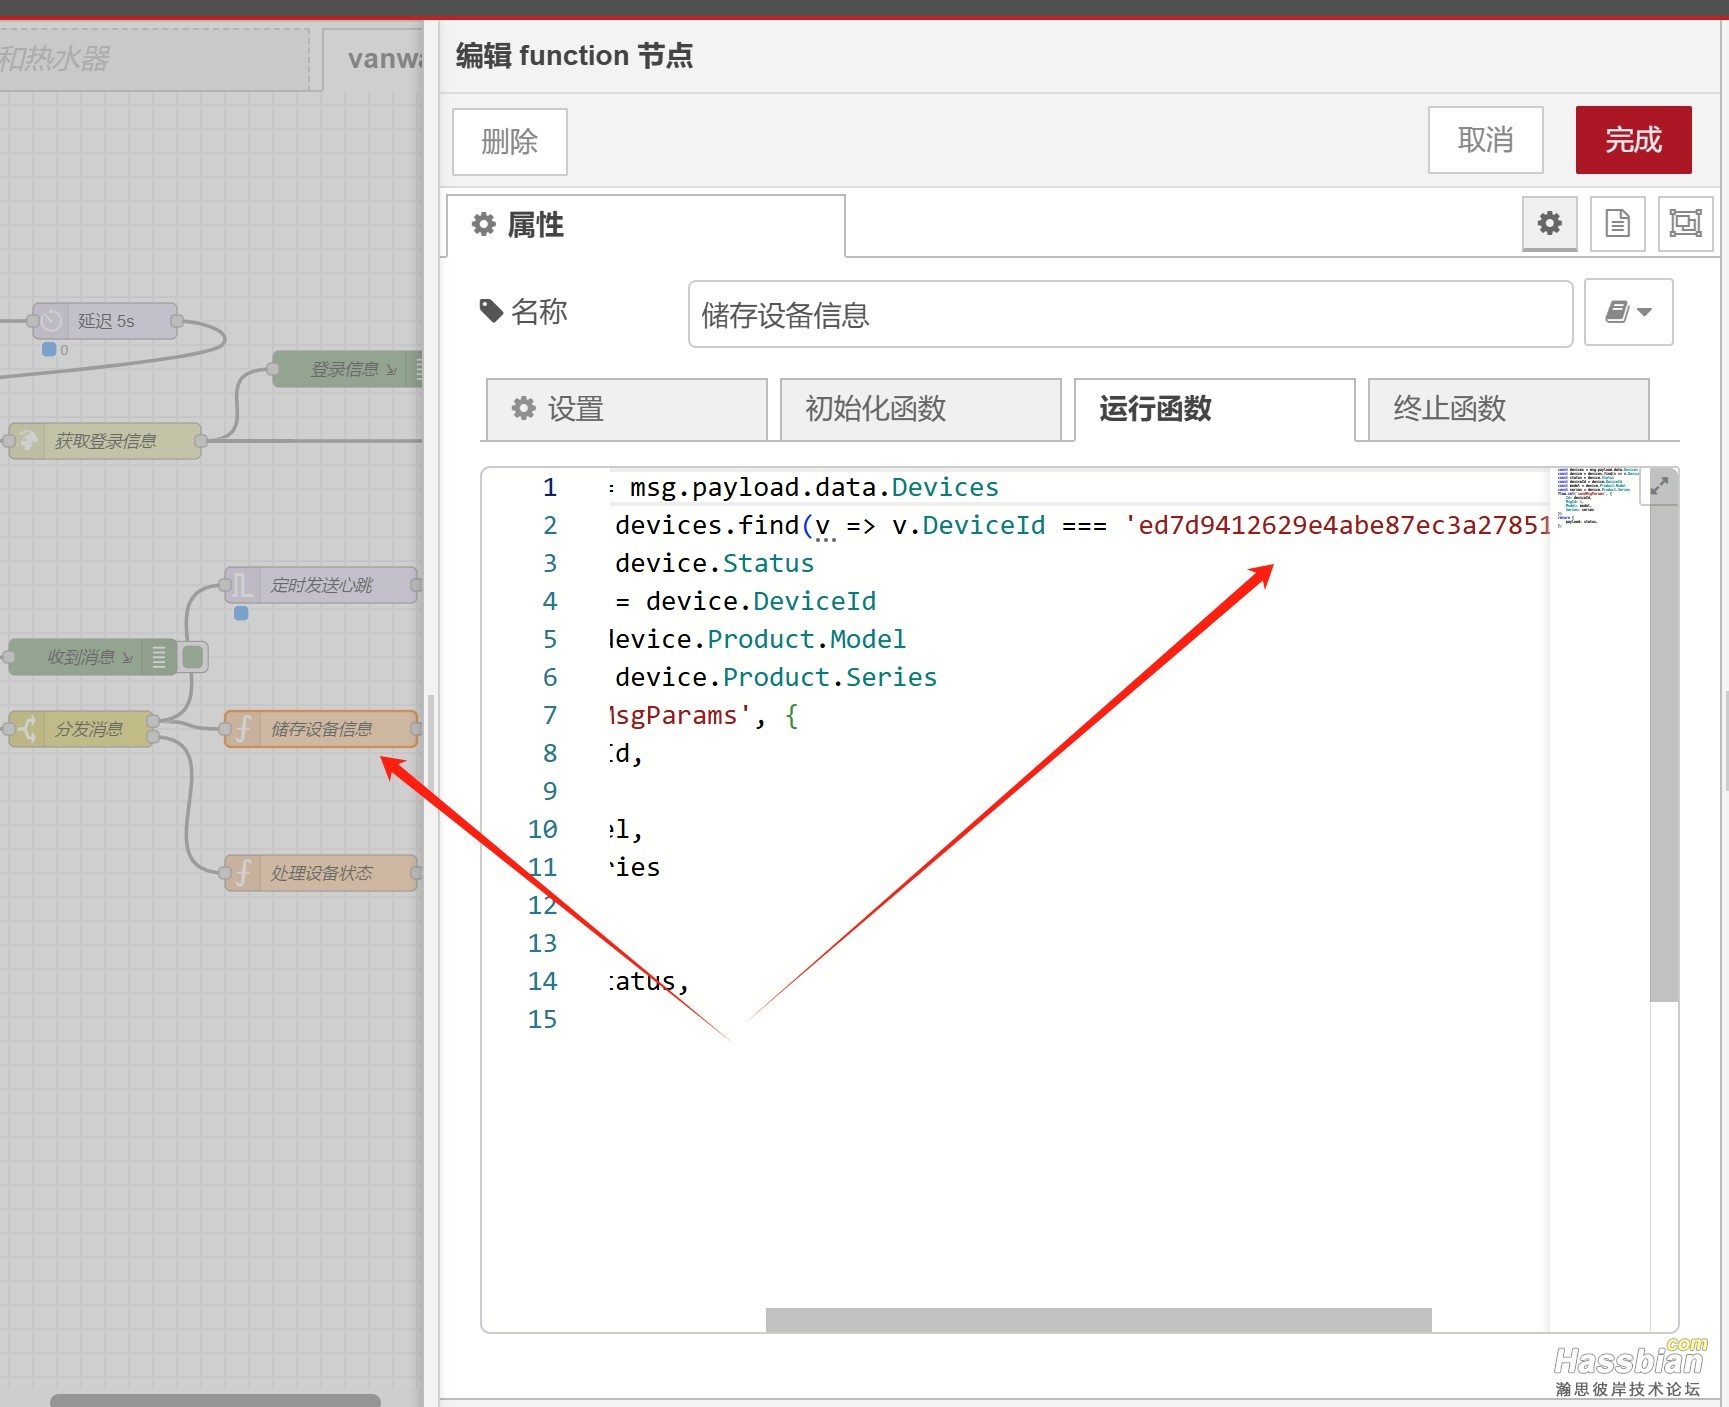
Task: Click line number 15 in the editor
Action: [542, 1019]
